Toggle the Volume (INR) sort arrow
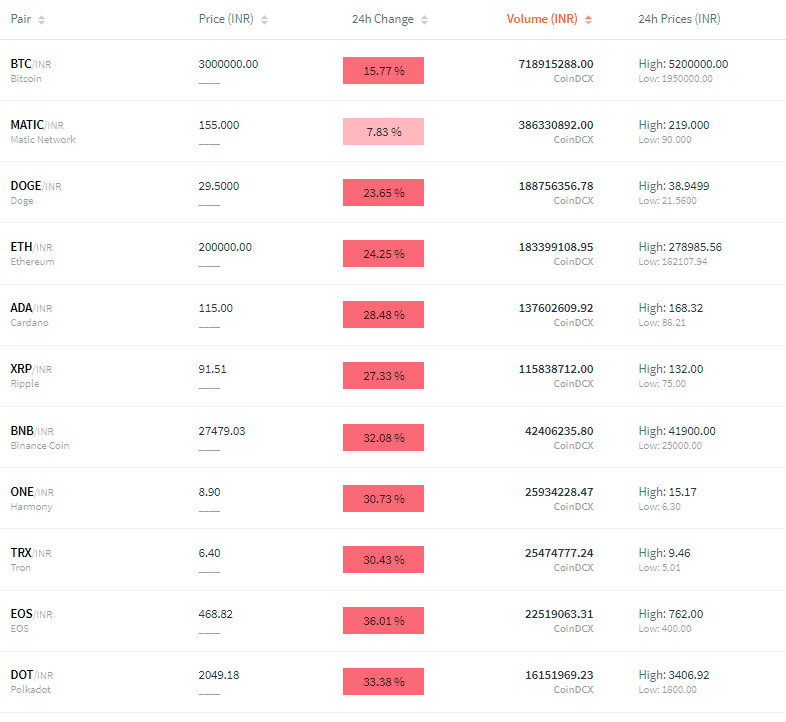 (588, 20)
